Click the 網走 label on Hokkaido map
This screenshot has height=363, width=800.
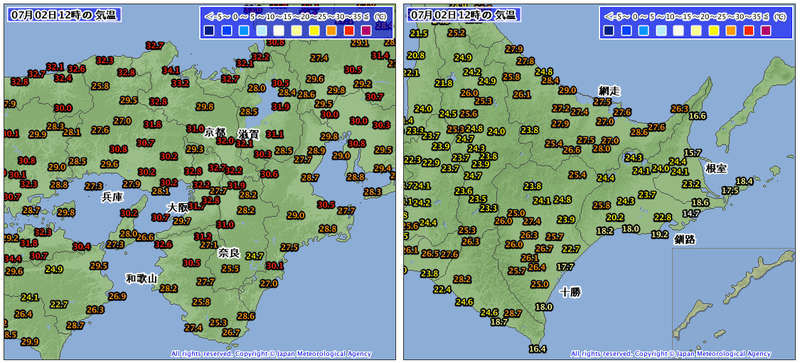(609, 91)
